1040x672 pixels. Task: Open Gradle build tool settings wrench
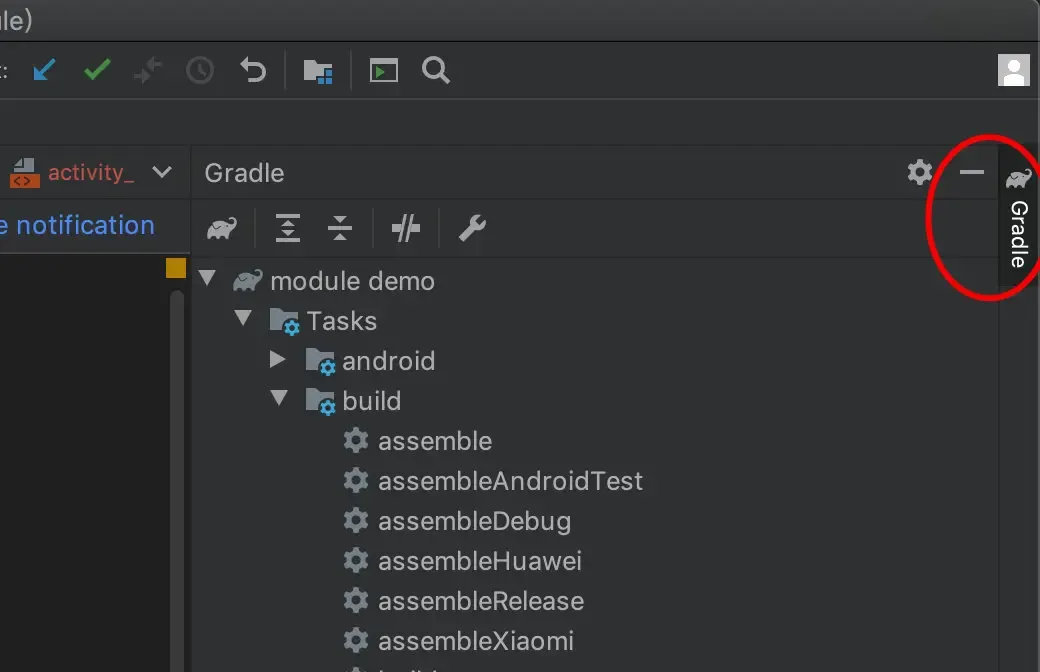[472, 229]
